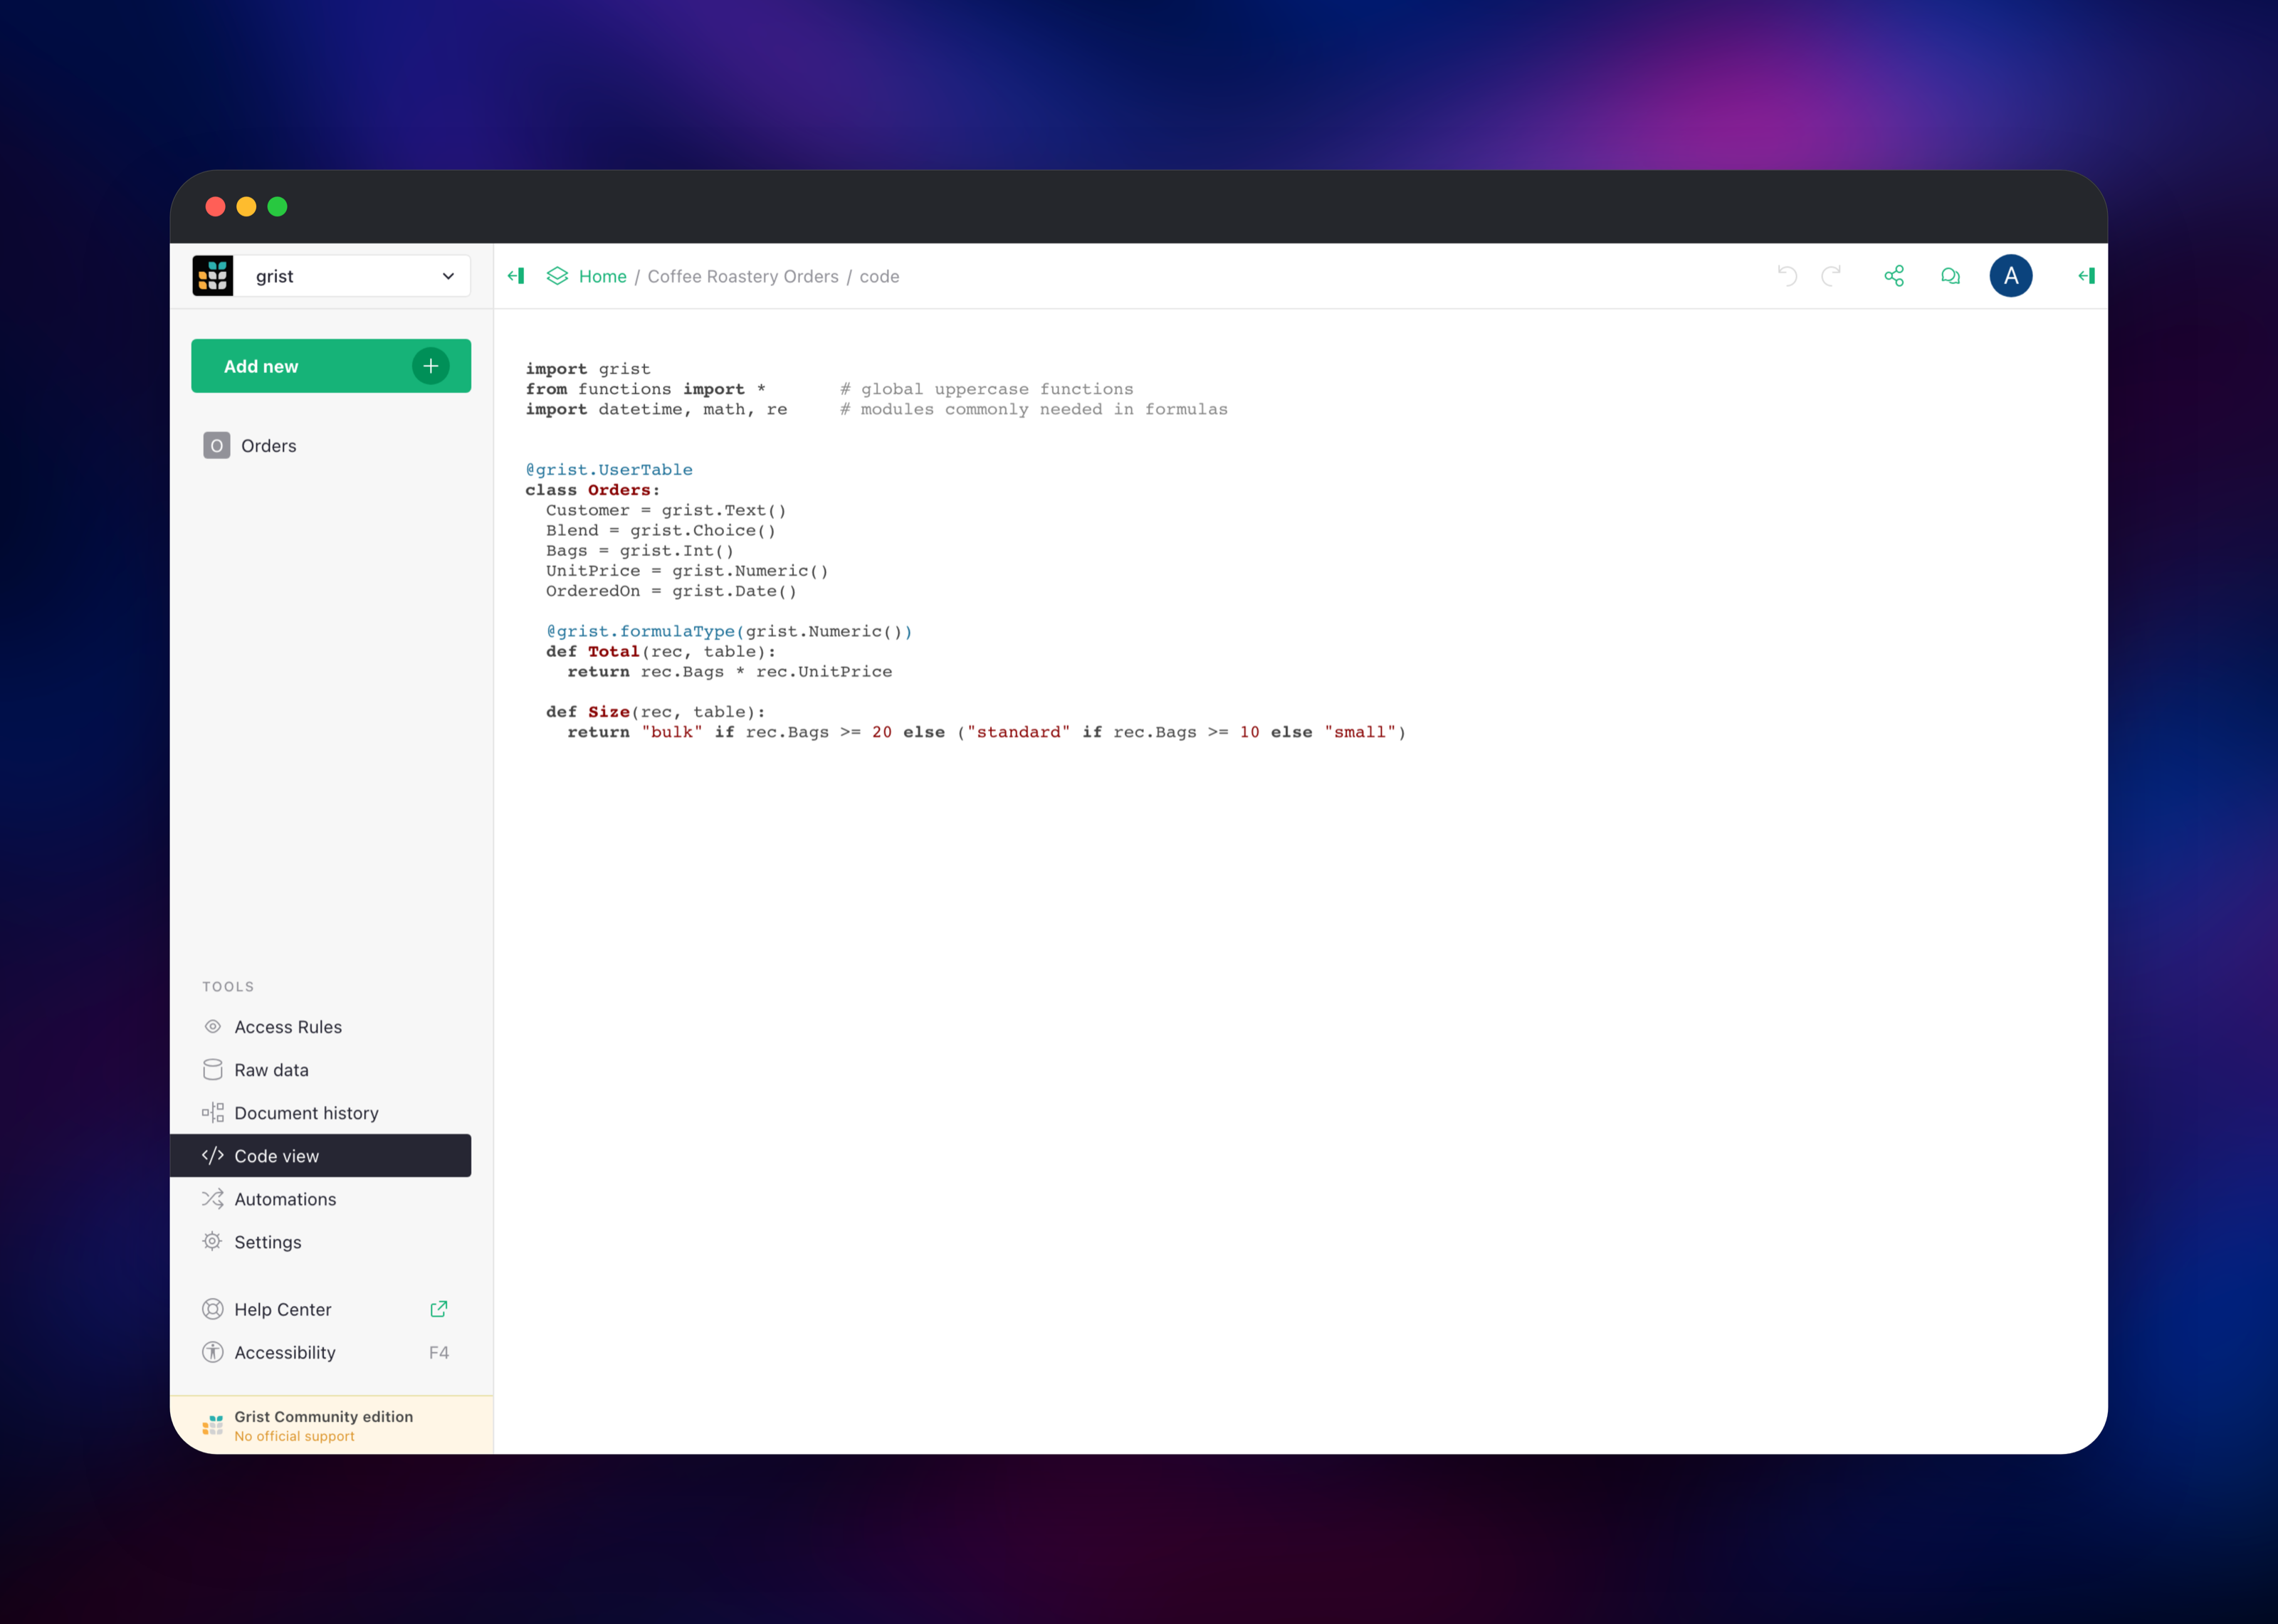Click the code brackets icon
2278x1624 pixels.
point(212,1156)
